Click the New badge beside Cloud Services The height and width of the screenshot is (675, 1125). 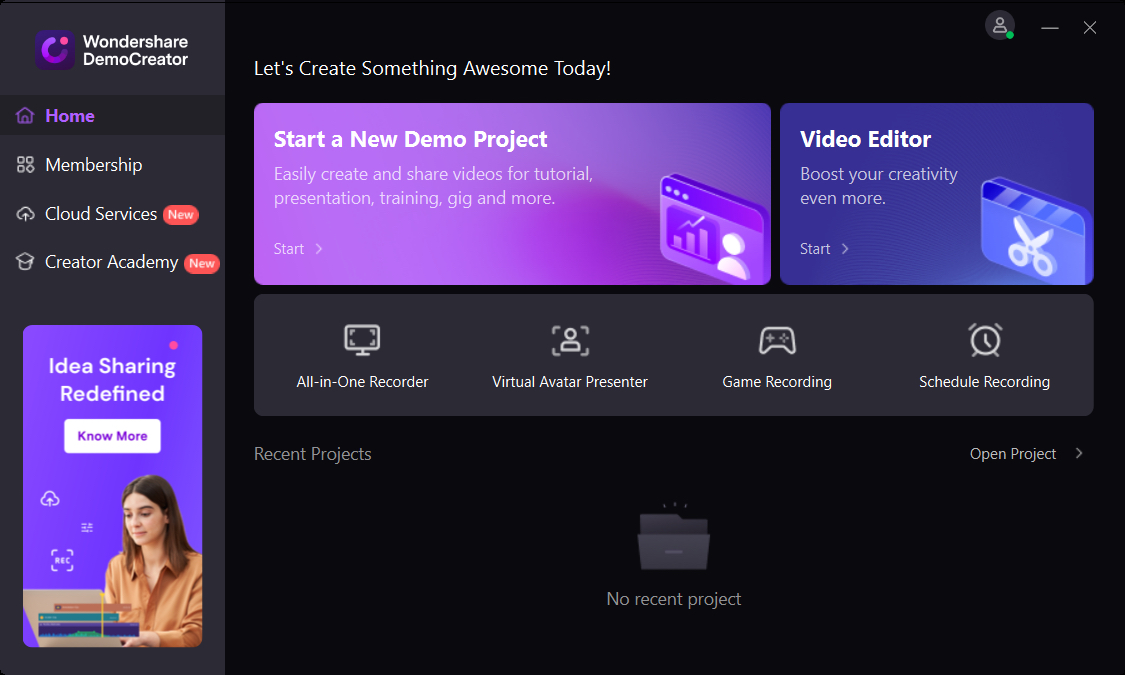(x=181, y=214)
